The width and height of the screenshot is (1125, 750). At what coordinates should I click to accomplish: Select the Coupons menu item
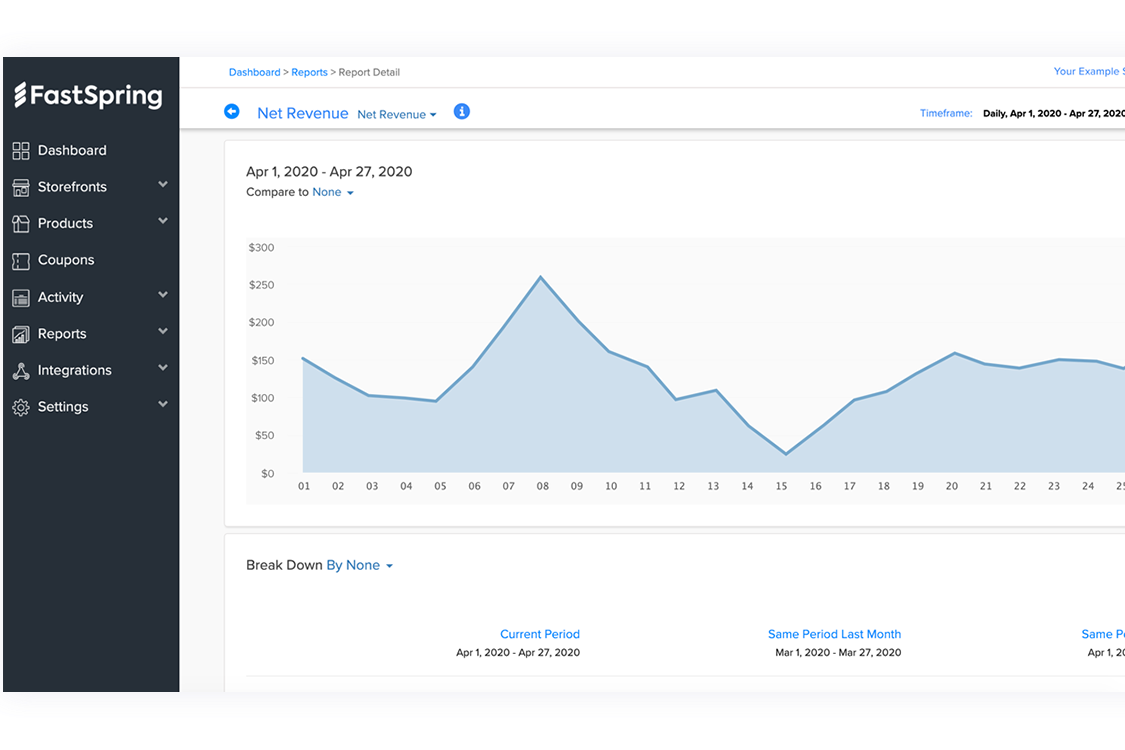66,260
